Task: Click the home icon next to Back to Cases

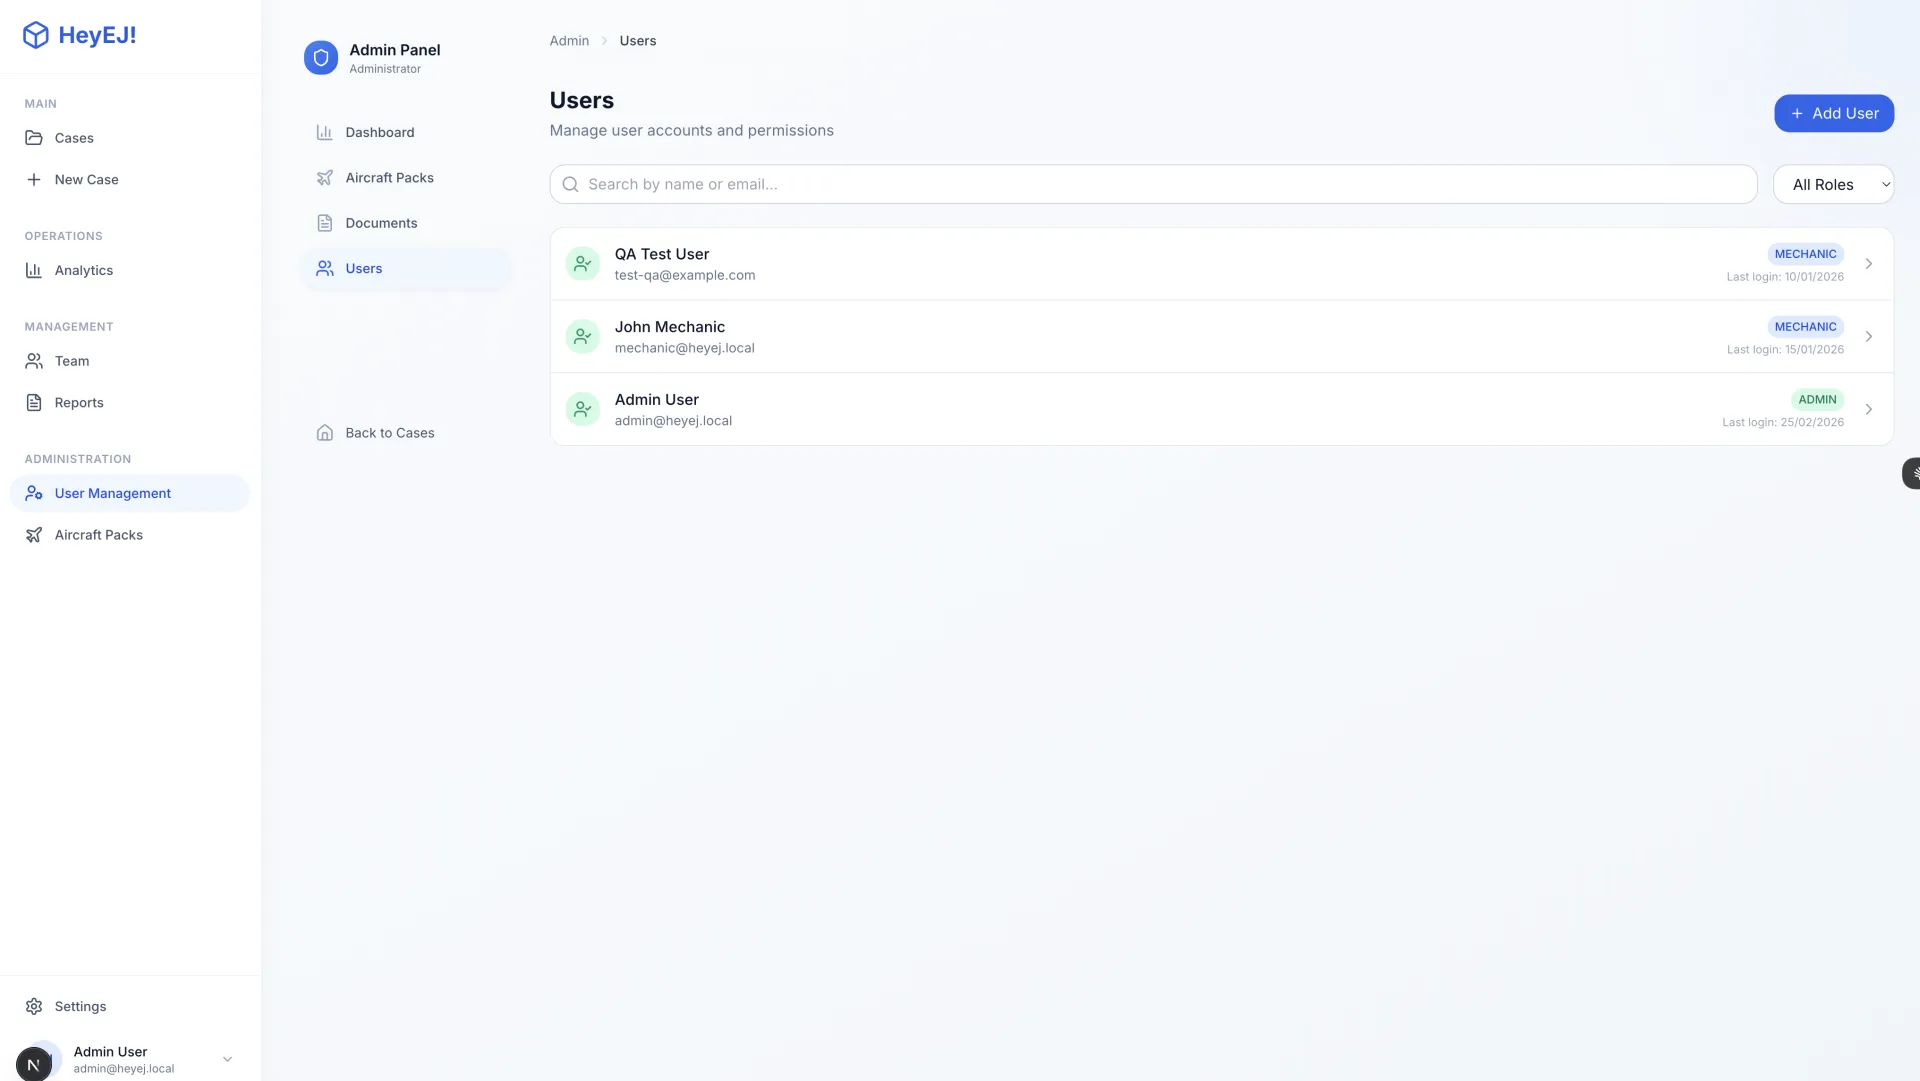Action: click(x=325, y=433)
